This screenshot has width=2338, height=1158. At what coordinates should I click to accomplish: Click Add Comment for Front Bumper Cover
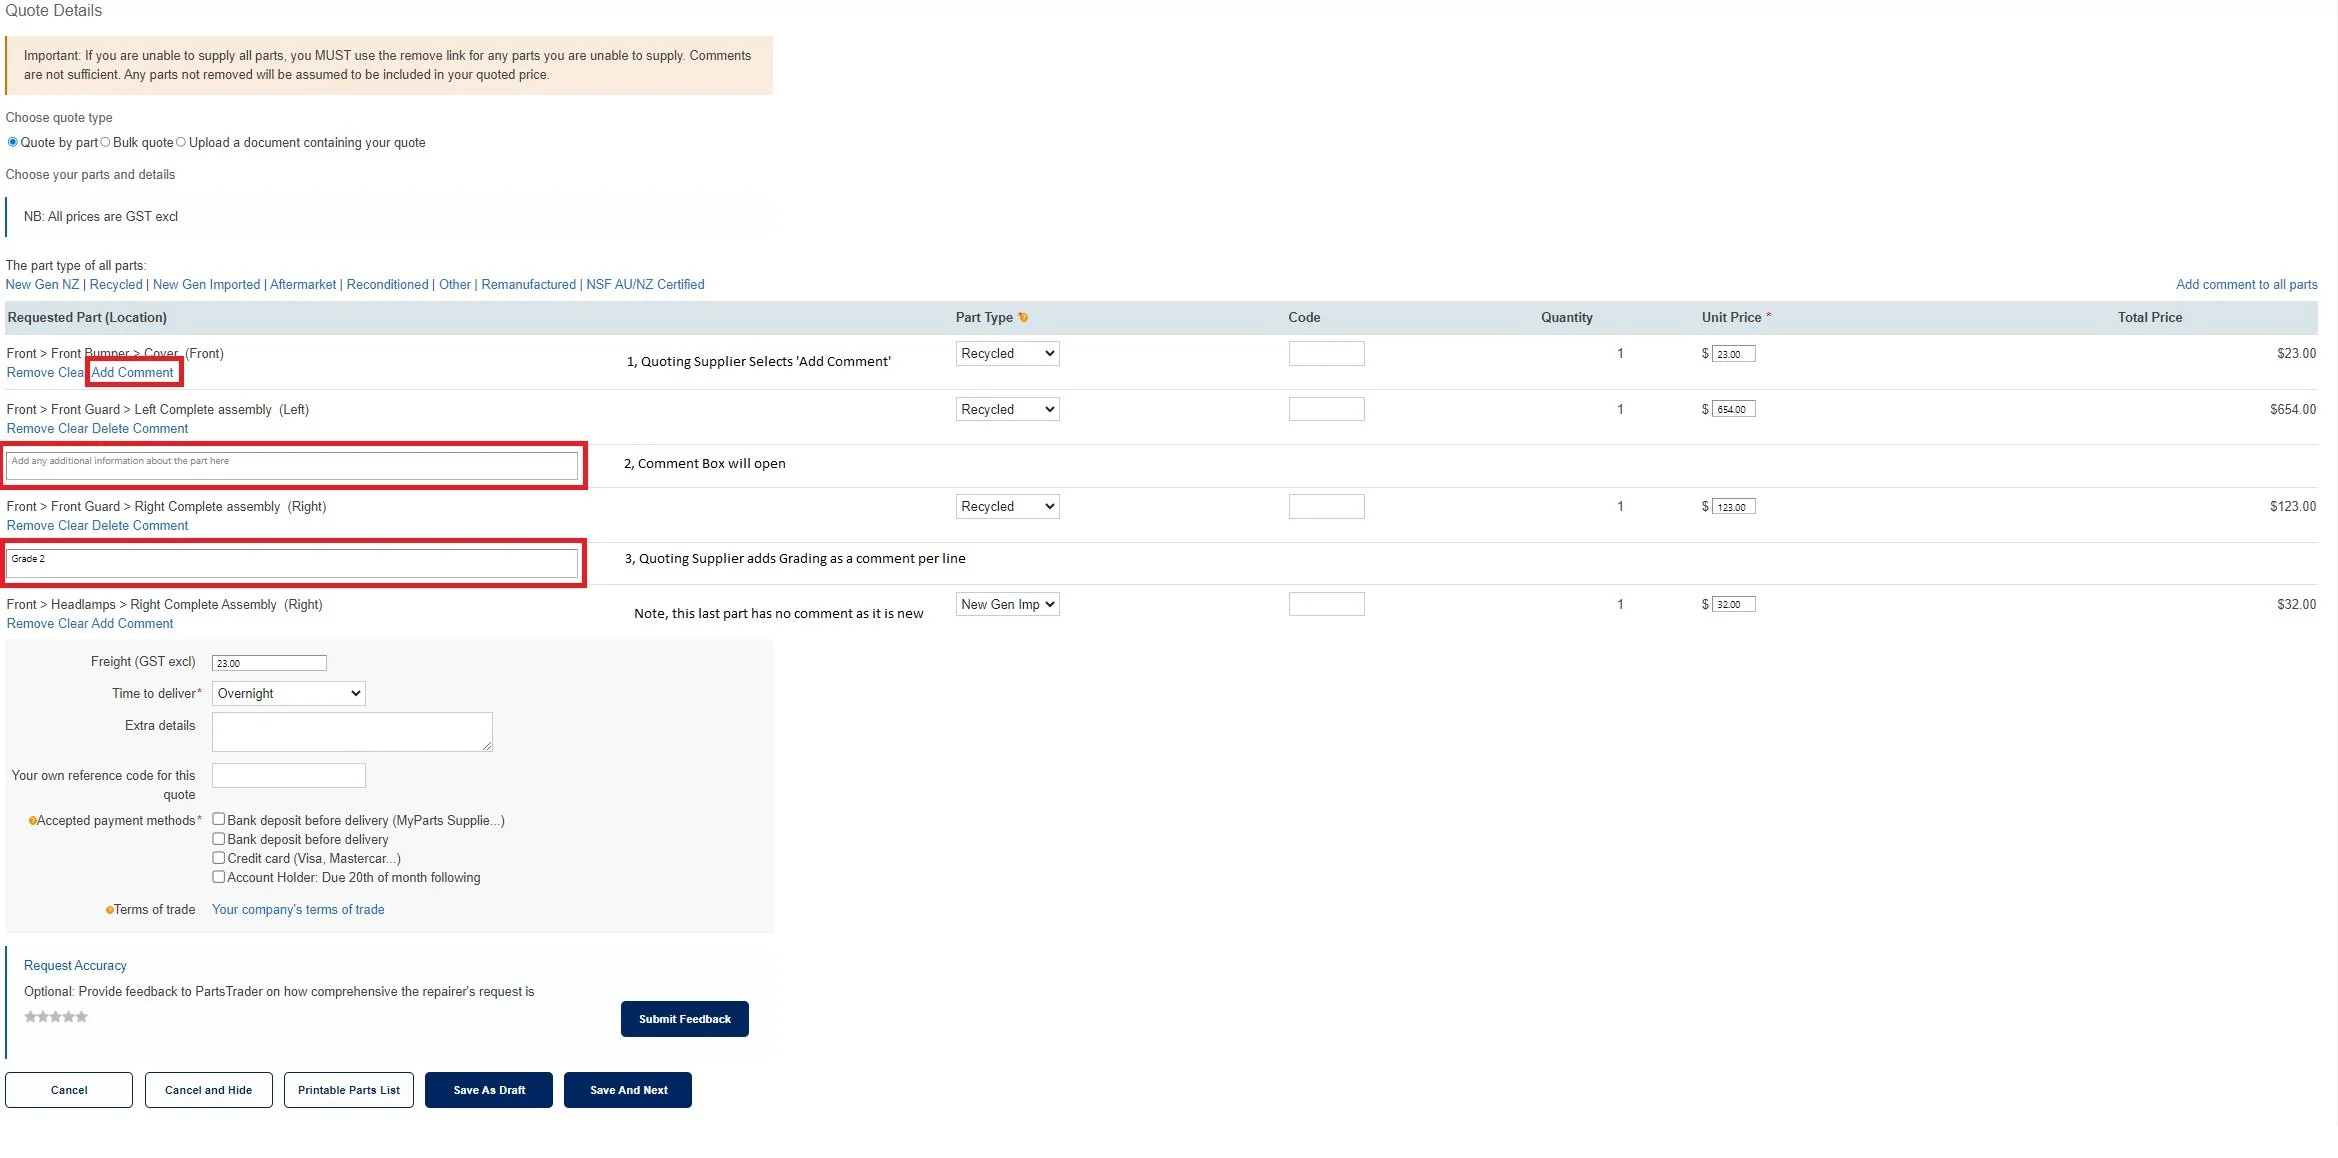pyautogui.click(x=132, y=373)
